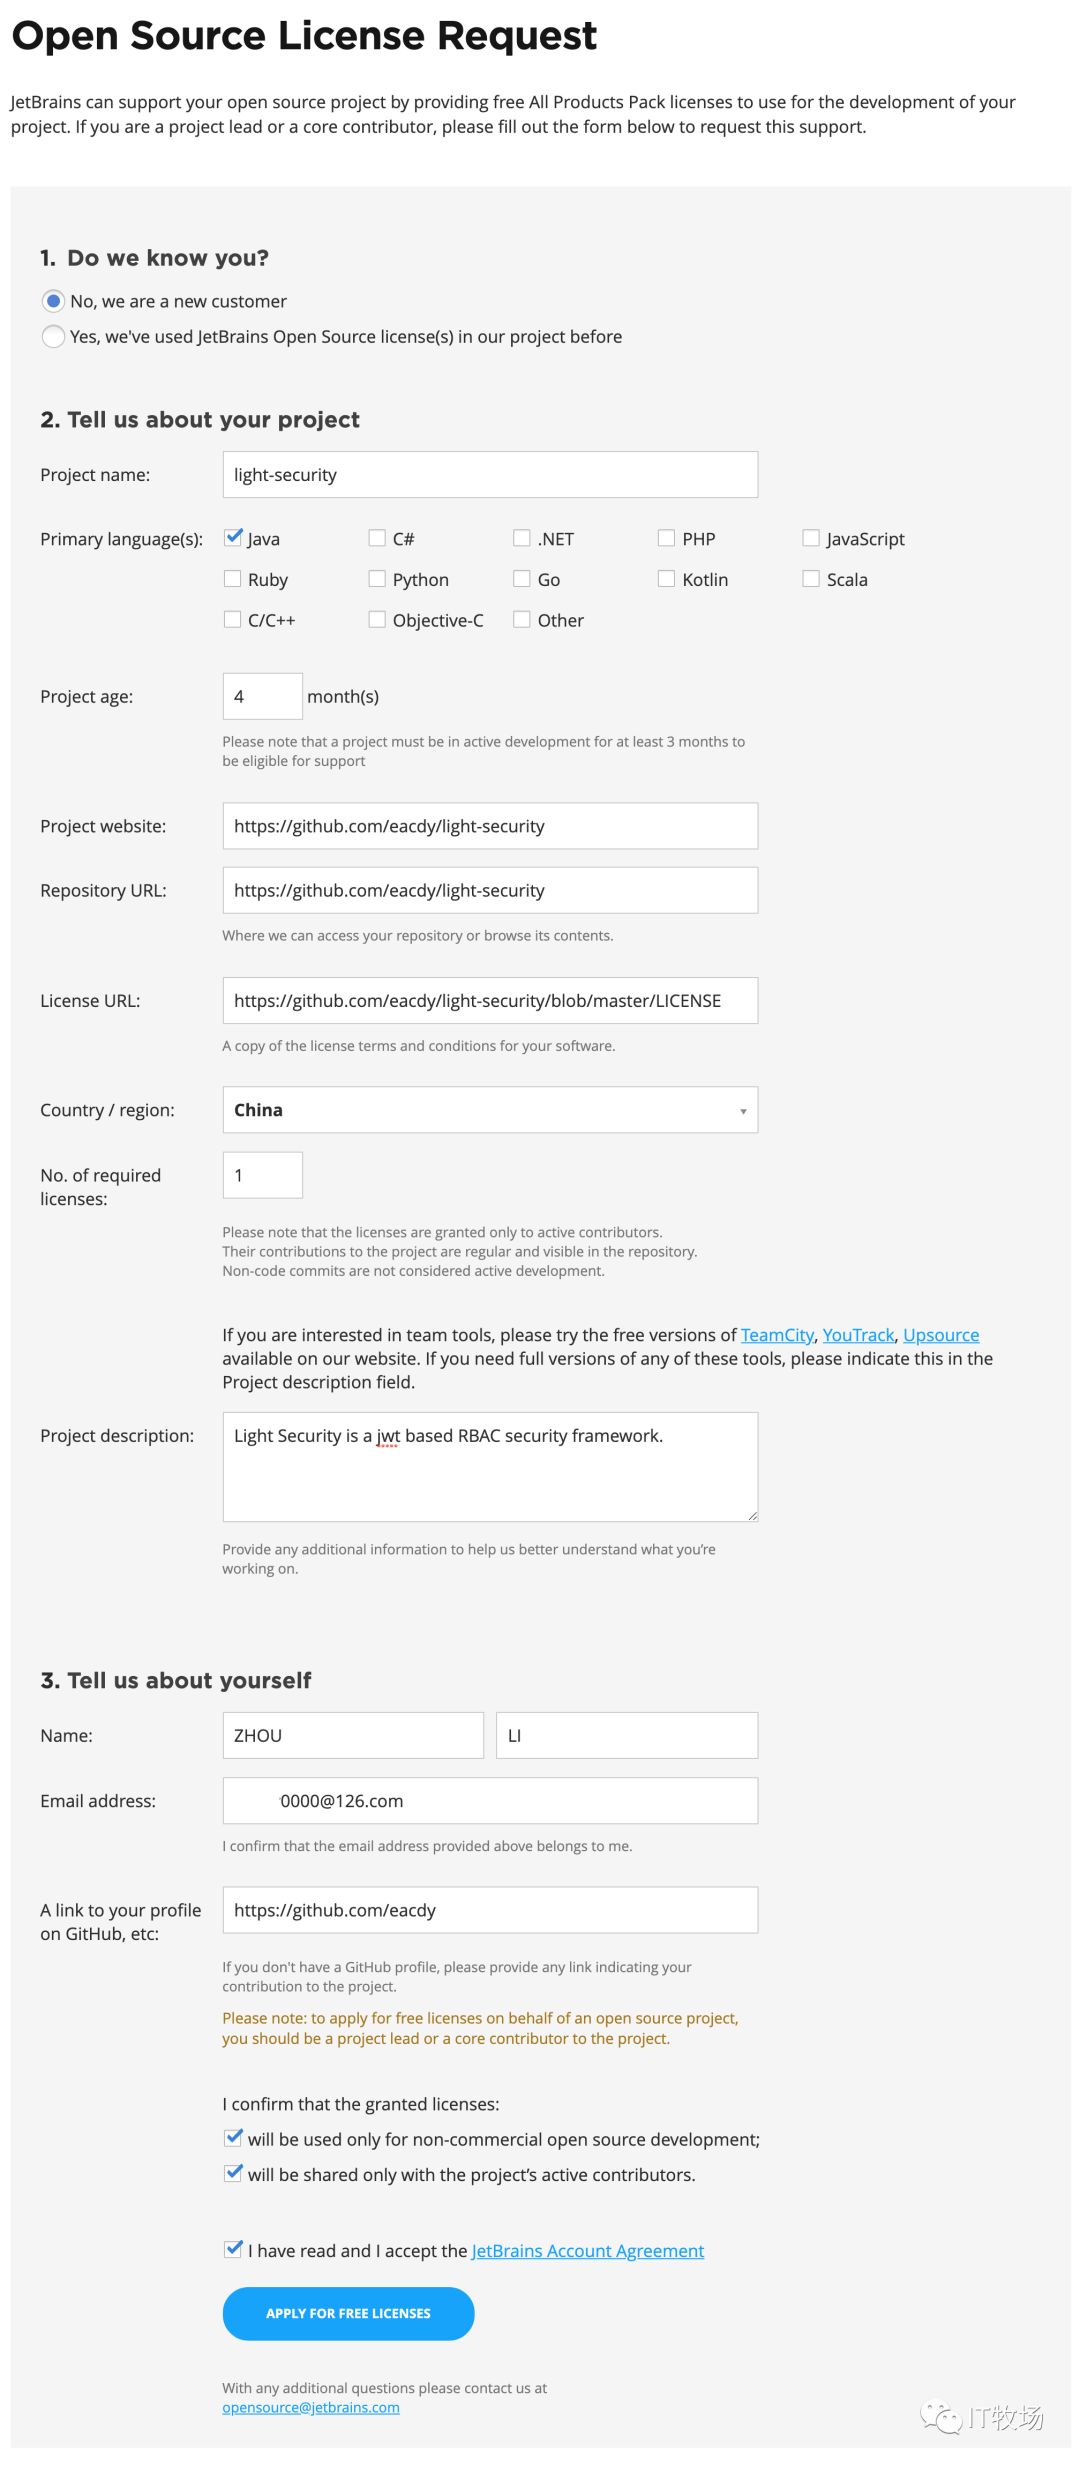The width and height of the screenshot is (1080, 2466).
Task: Focus the Project age input box
Action: (262, 697)
